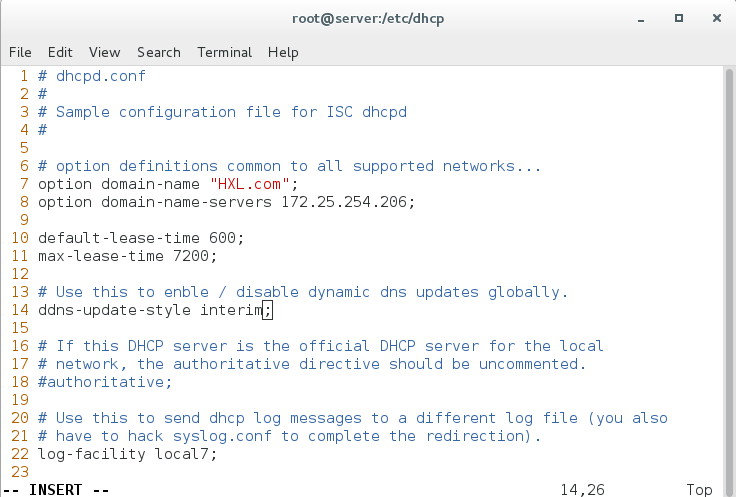Click the "option definitions common" comment line
736x497 pixels.
coord(290,166)
